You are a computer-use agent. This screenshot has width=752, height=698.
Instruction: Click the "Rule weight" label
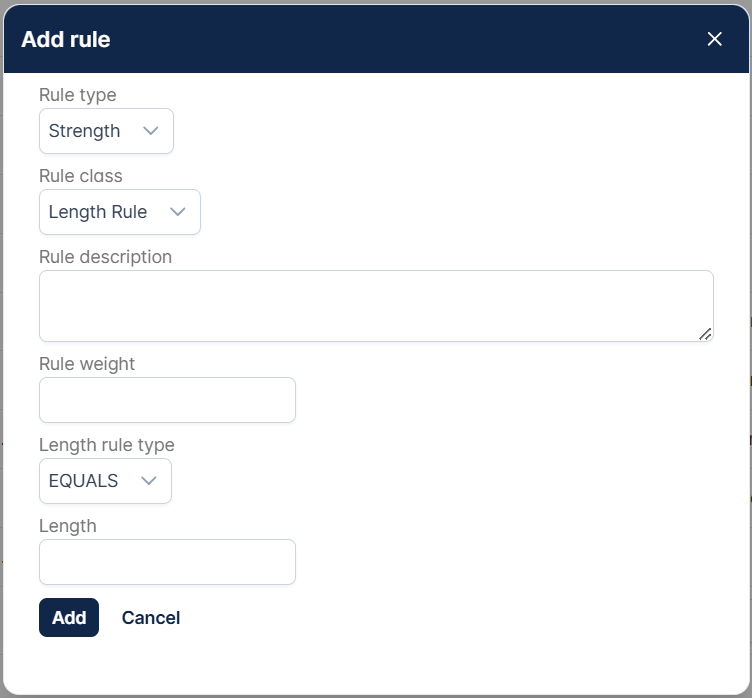[x=87, y=364]
